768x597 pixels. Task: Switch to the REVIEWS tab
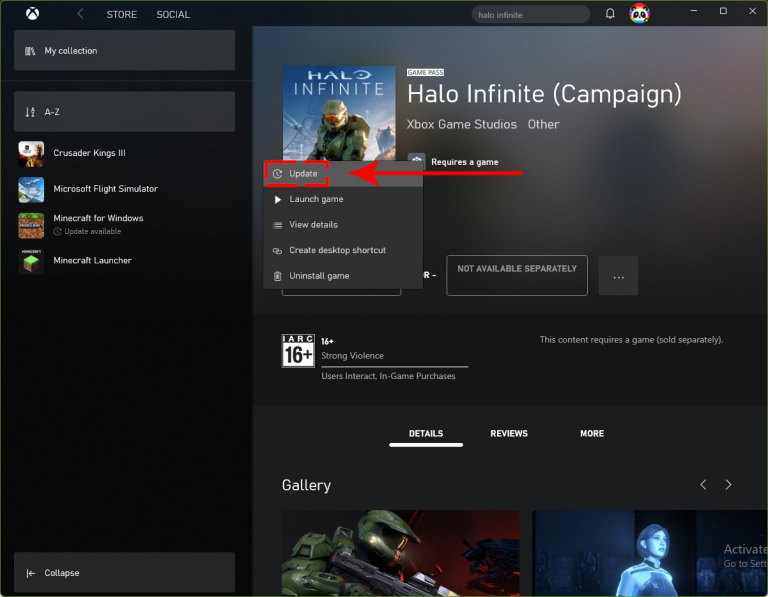click(509, 434)
